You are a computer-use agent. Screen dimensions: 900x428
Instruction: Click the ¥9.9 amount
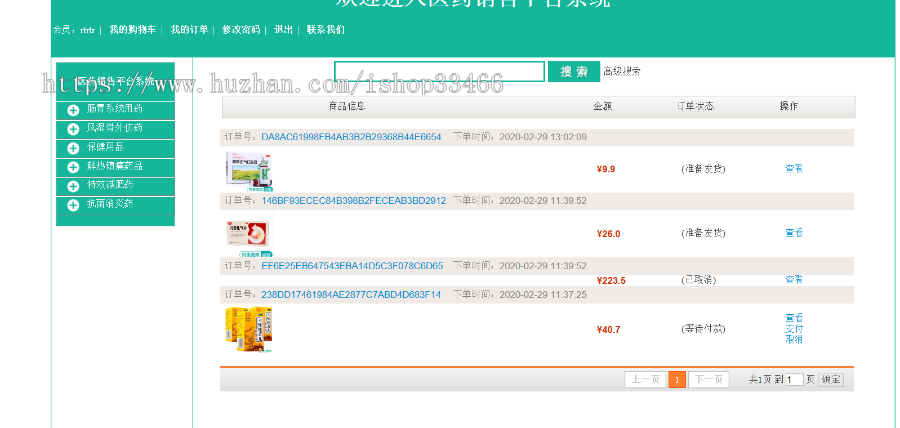pyautogui.click(x=606, y=169)
